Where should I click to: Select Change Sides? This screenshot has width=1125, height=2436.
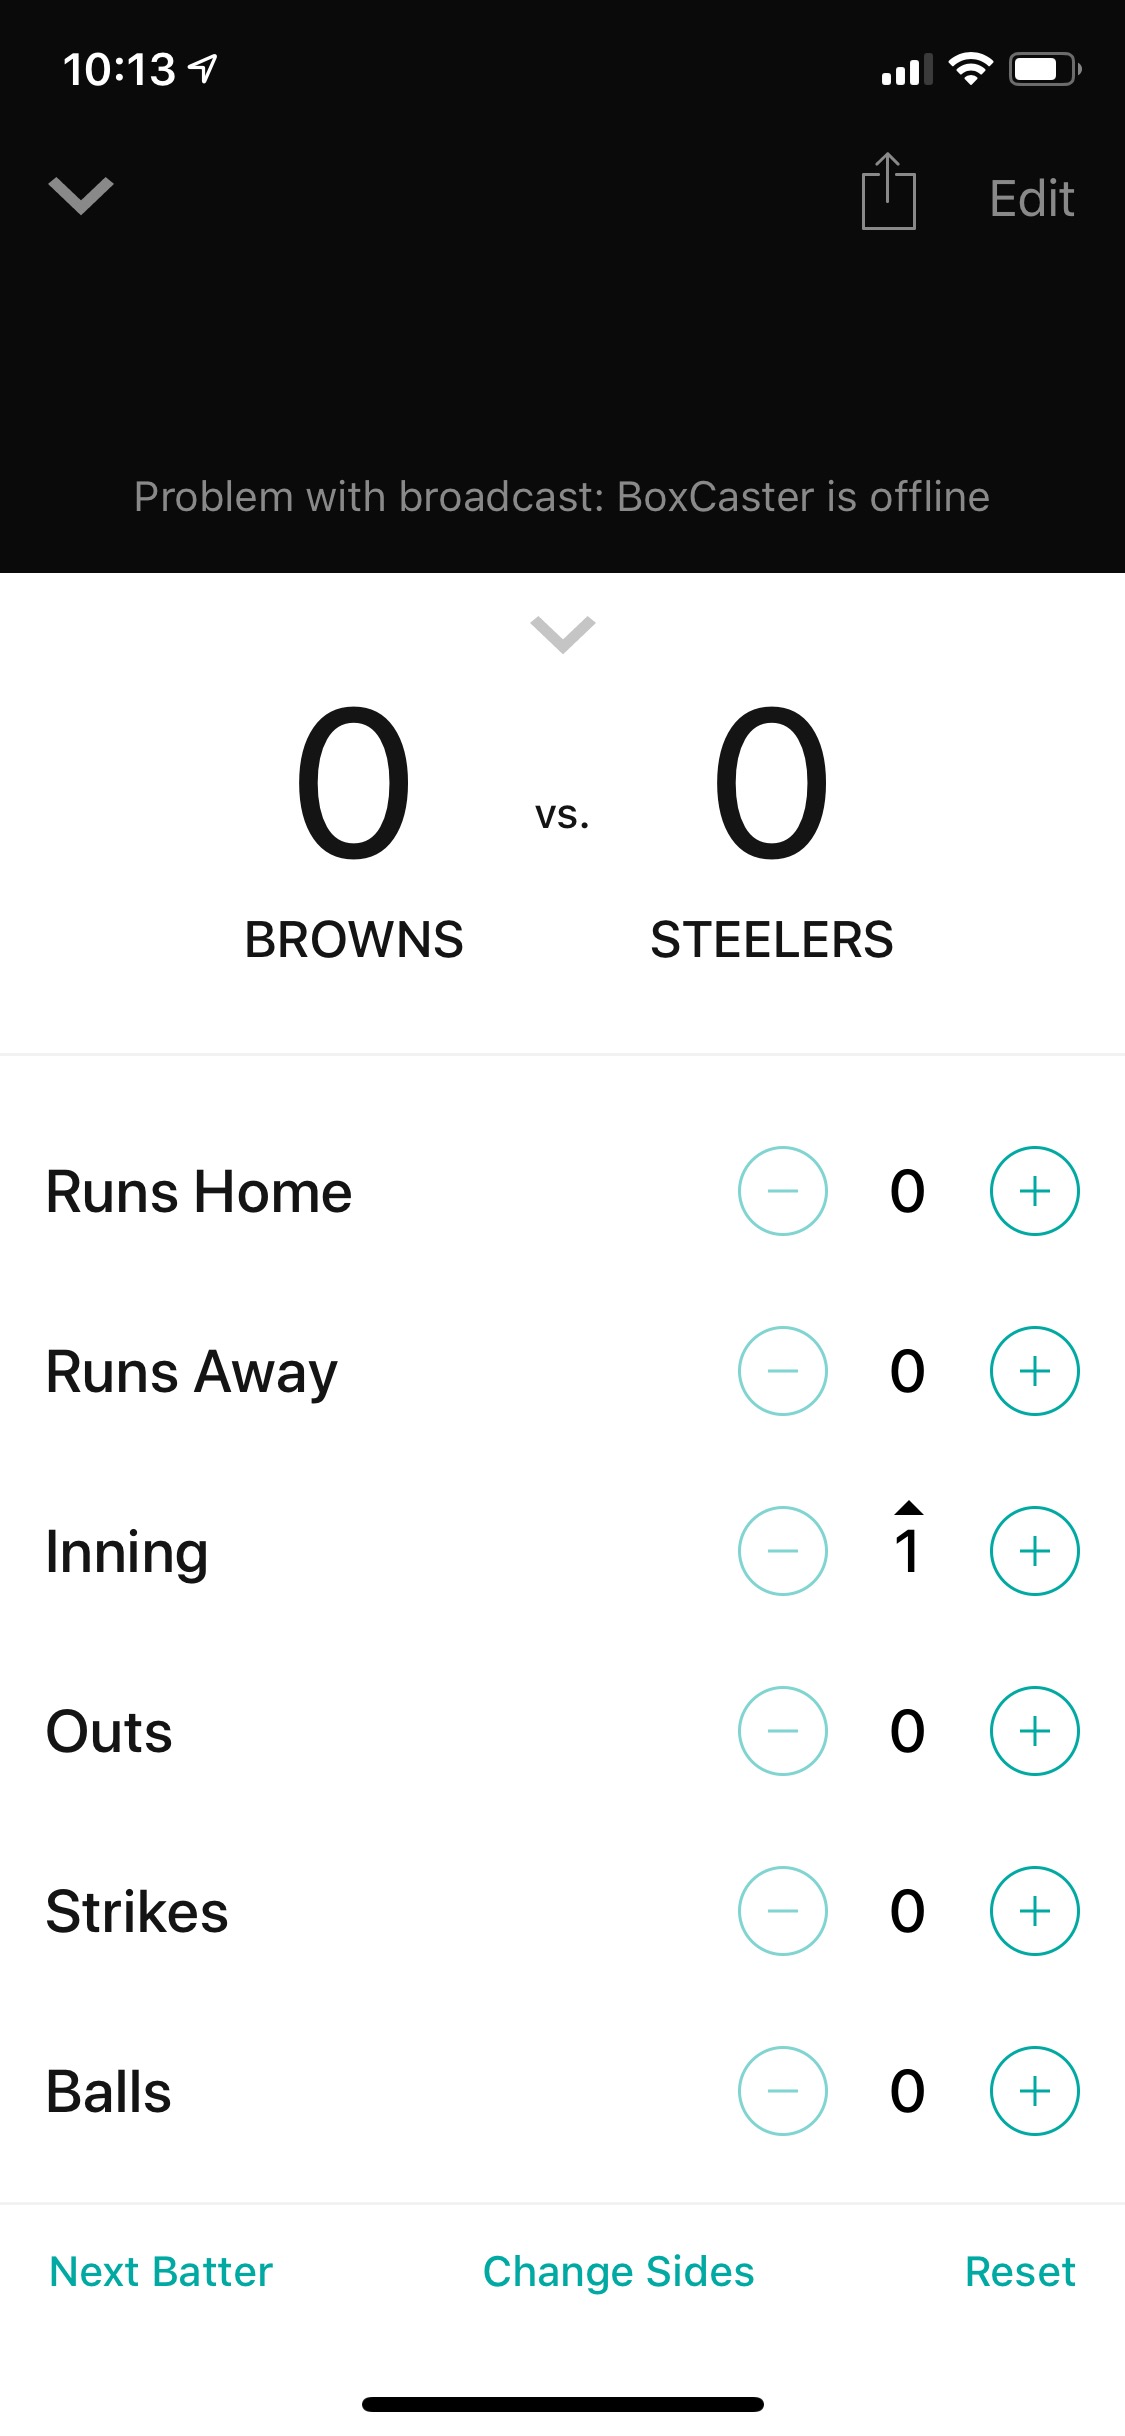click(618, 2272)
